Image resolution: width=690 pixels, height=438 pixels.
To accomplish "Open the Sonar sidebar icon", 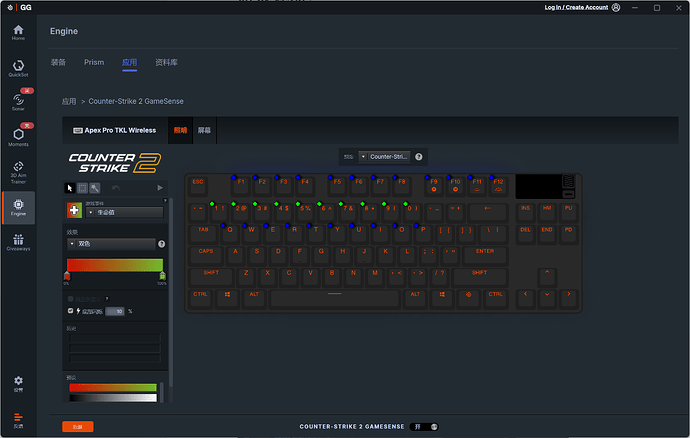I will point(18,100).
